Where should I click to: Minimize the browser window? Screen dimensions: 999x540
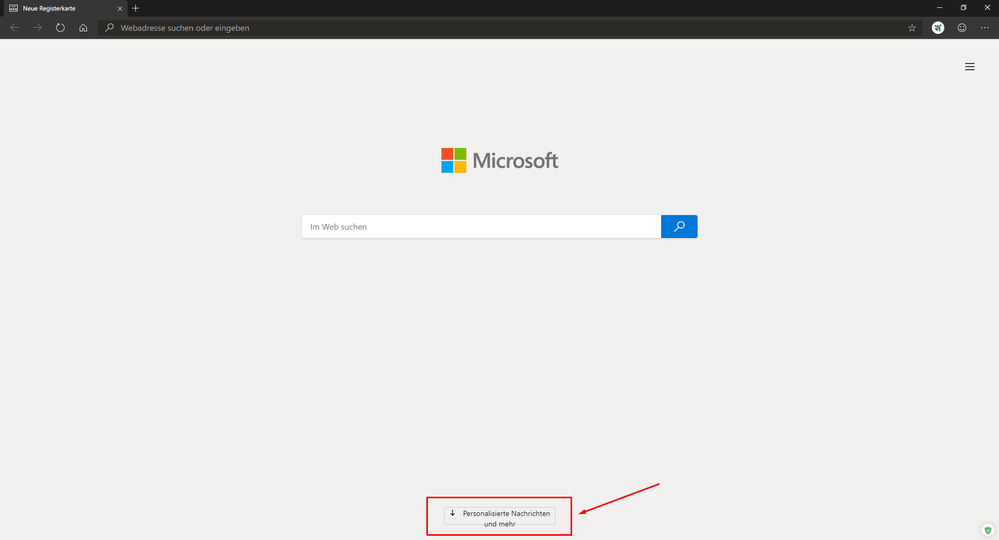[939, 8]
